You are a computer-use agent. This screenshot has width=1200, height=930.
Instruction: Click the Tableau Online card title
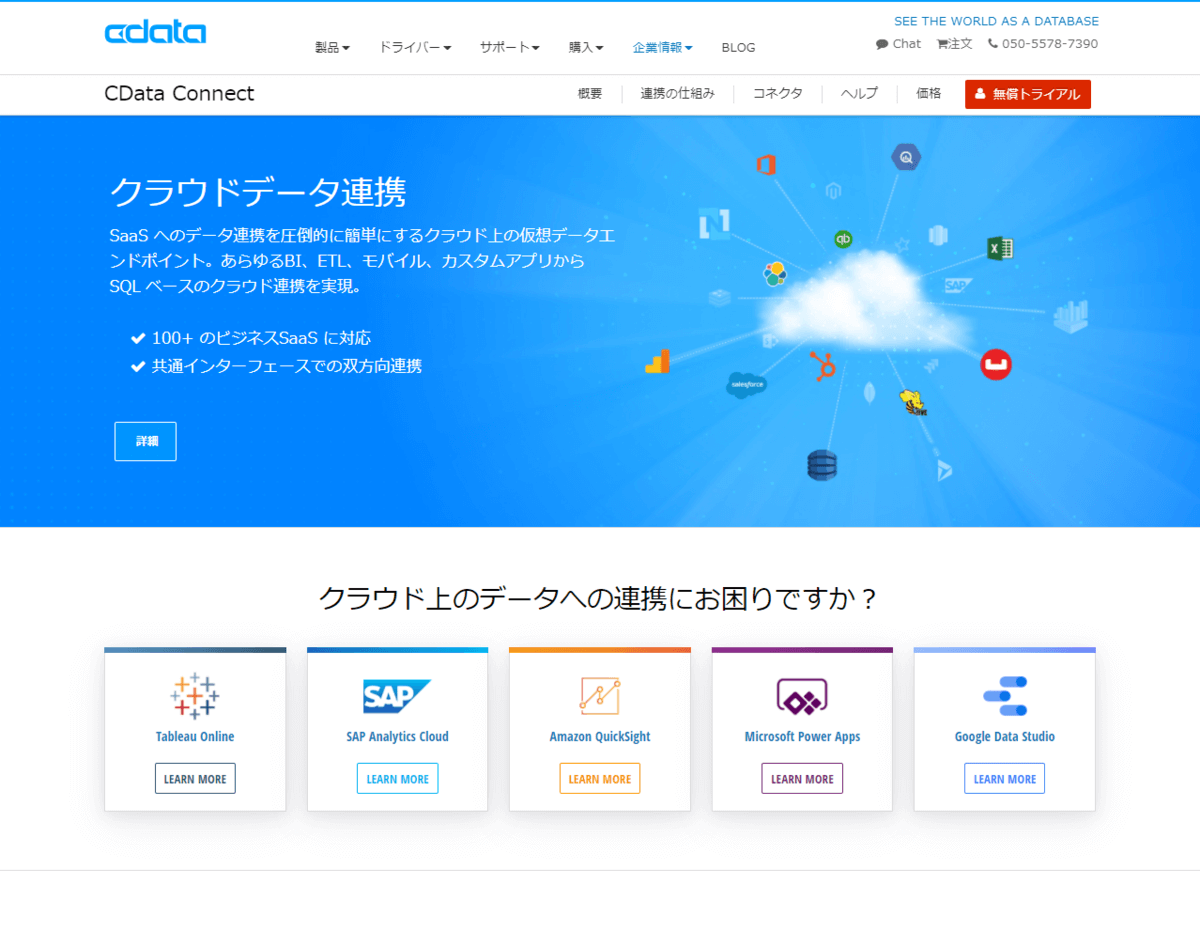point(195,737)
